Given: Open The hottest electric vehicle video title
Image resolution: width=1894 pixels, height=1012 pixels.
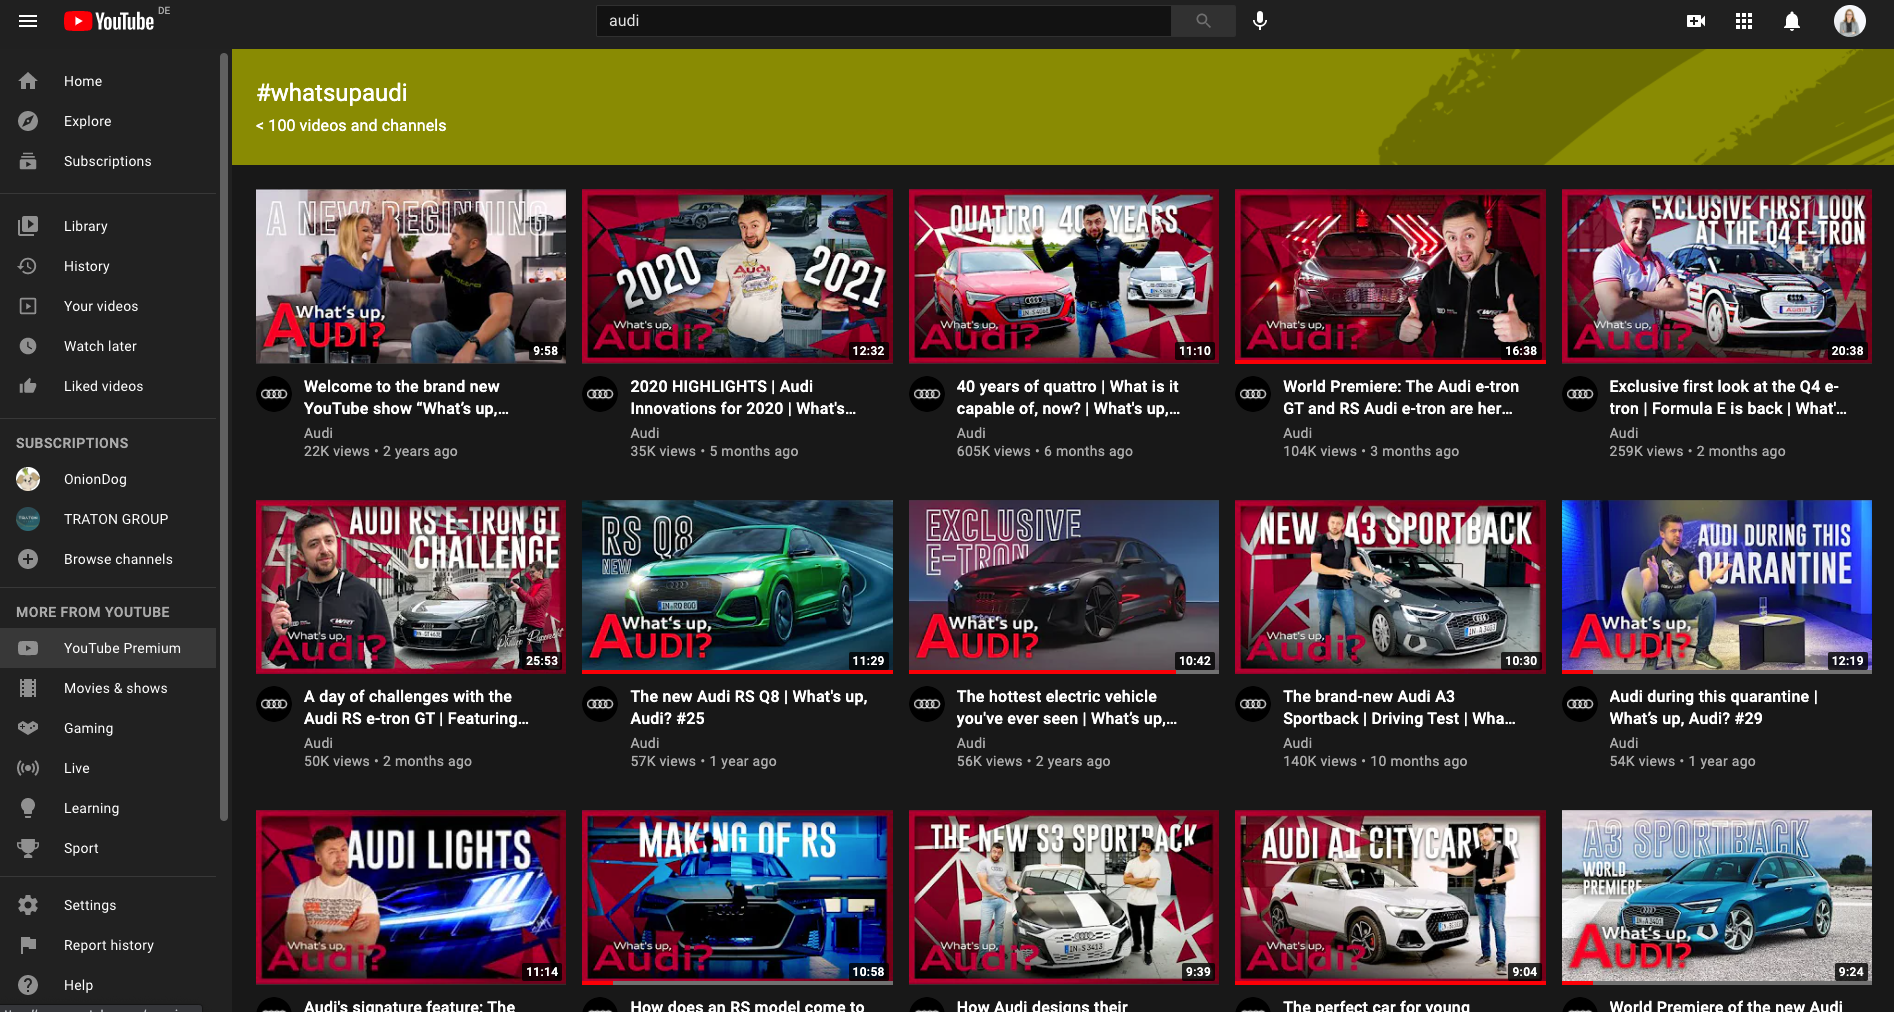Looking at the screenshot, I should 1067,707.
